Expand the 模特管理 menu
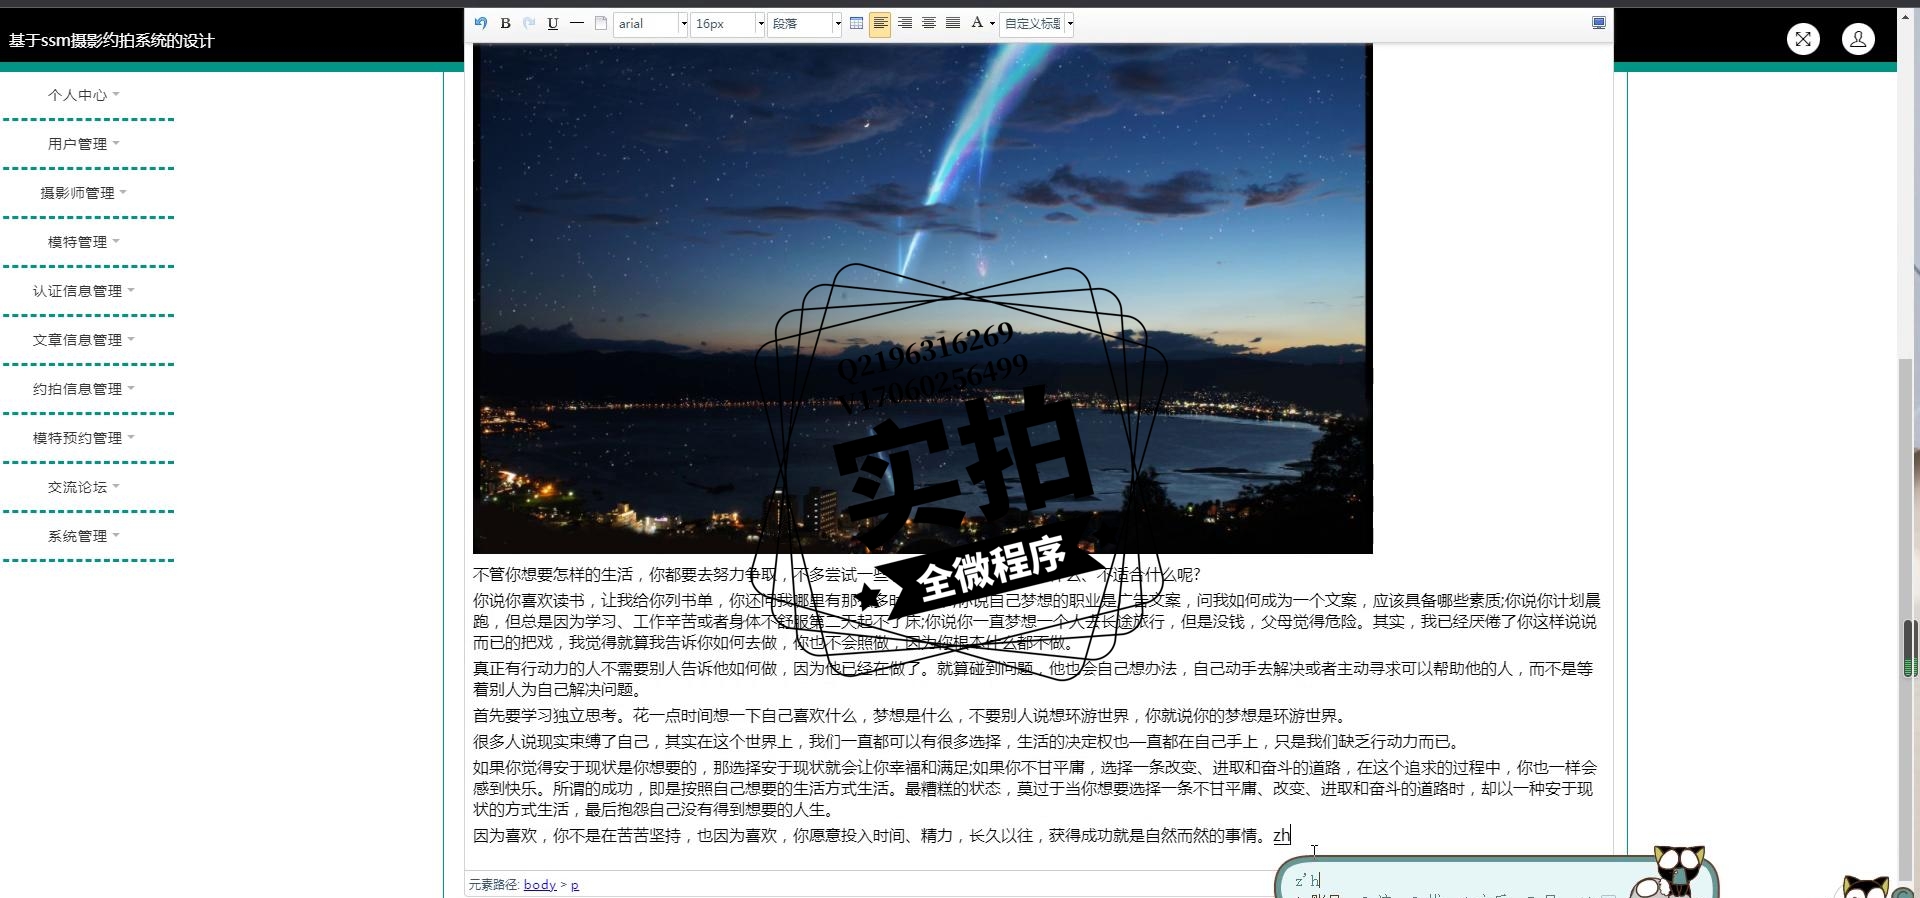Viewport: 1920px width, 898px height. pos(84,242)
